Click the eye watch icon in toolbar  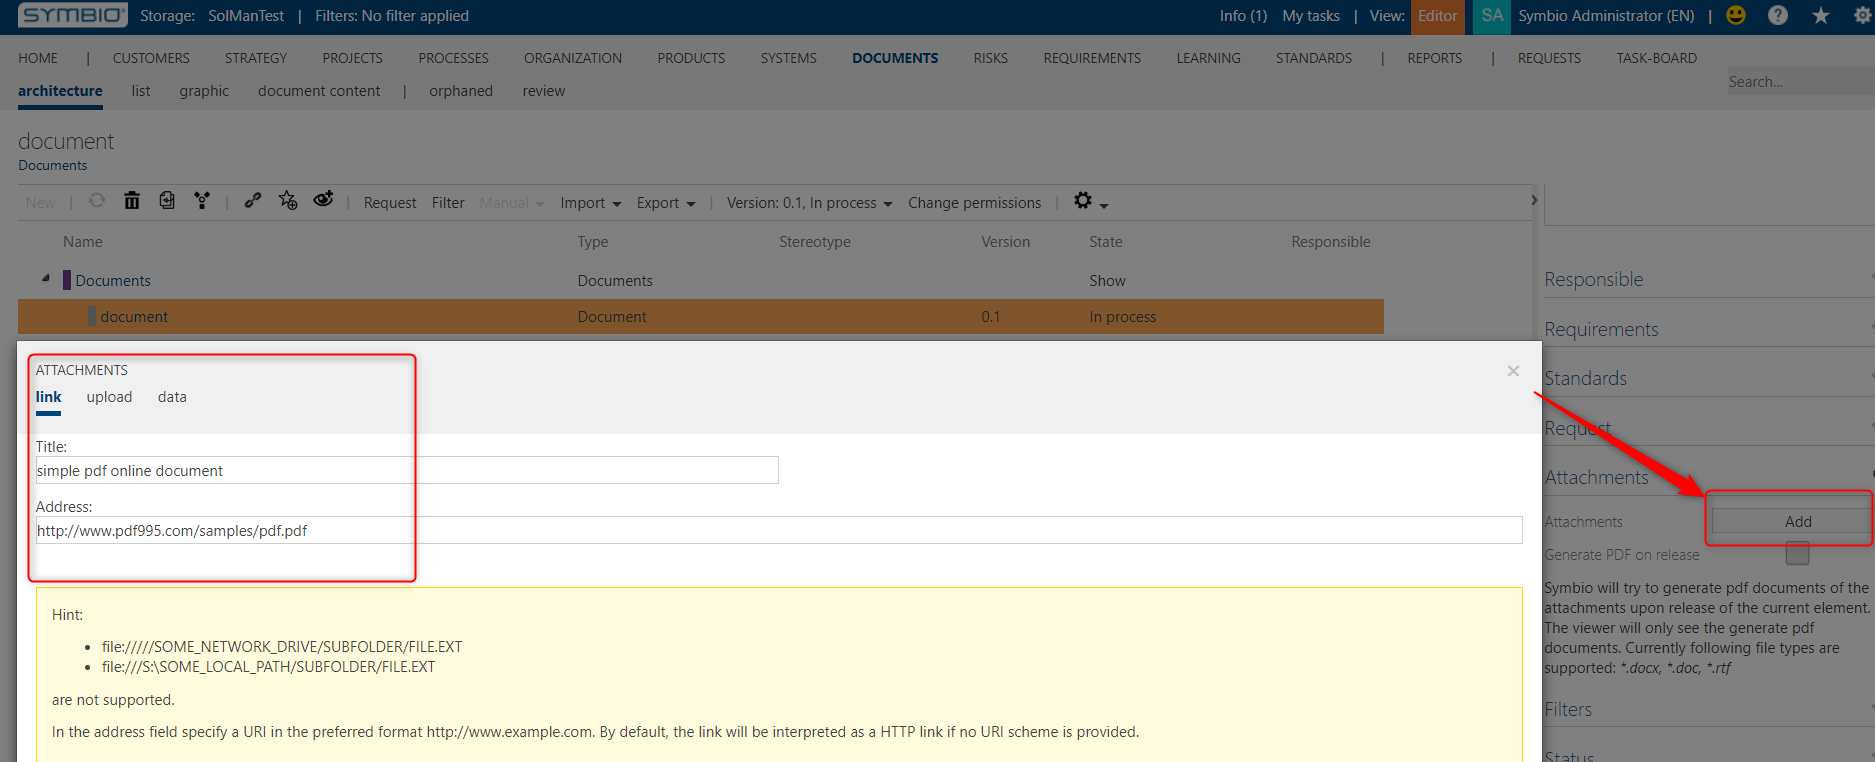(323, 200)
